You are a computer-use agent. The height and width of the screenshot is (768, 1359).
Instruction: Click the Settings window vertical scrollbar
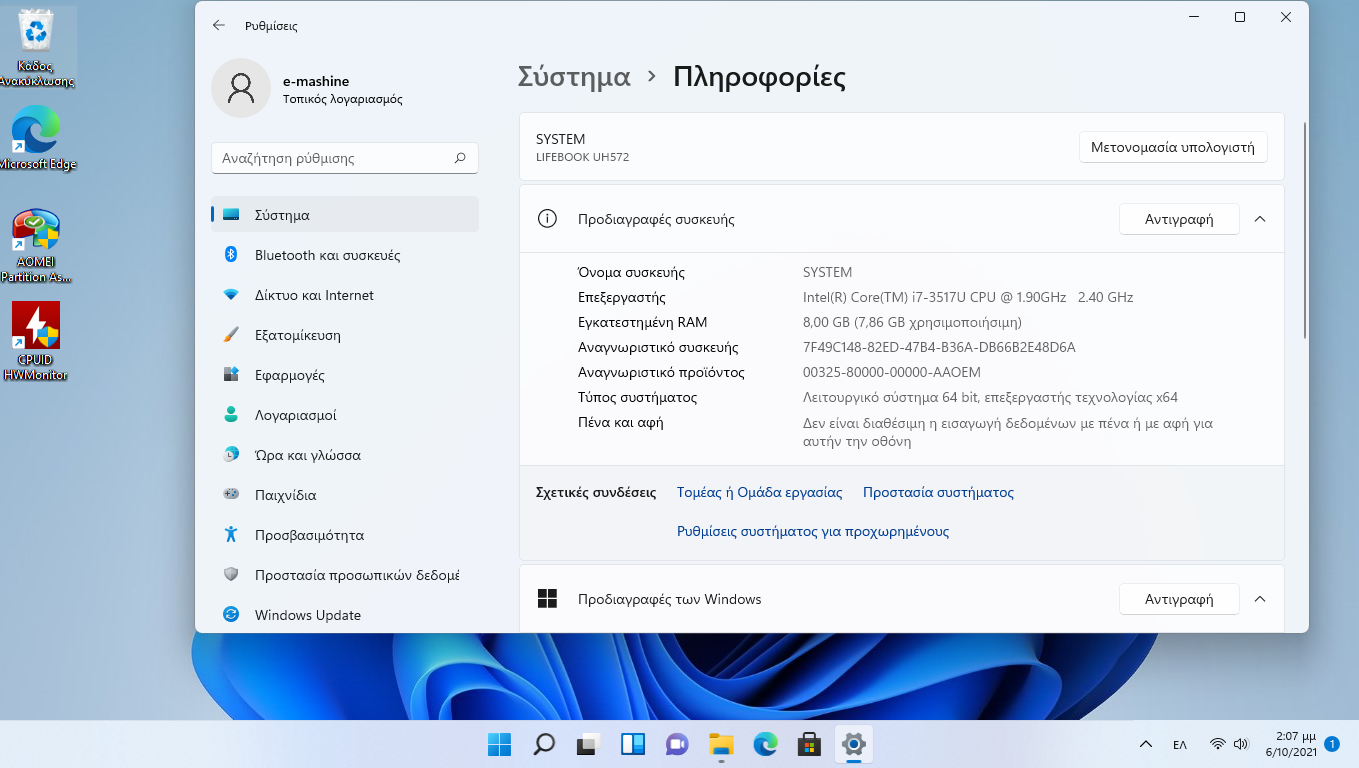1304,230
